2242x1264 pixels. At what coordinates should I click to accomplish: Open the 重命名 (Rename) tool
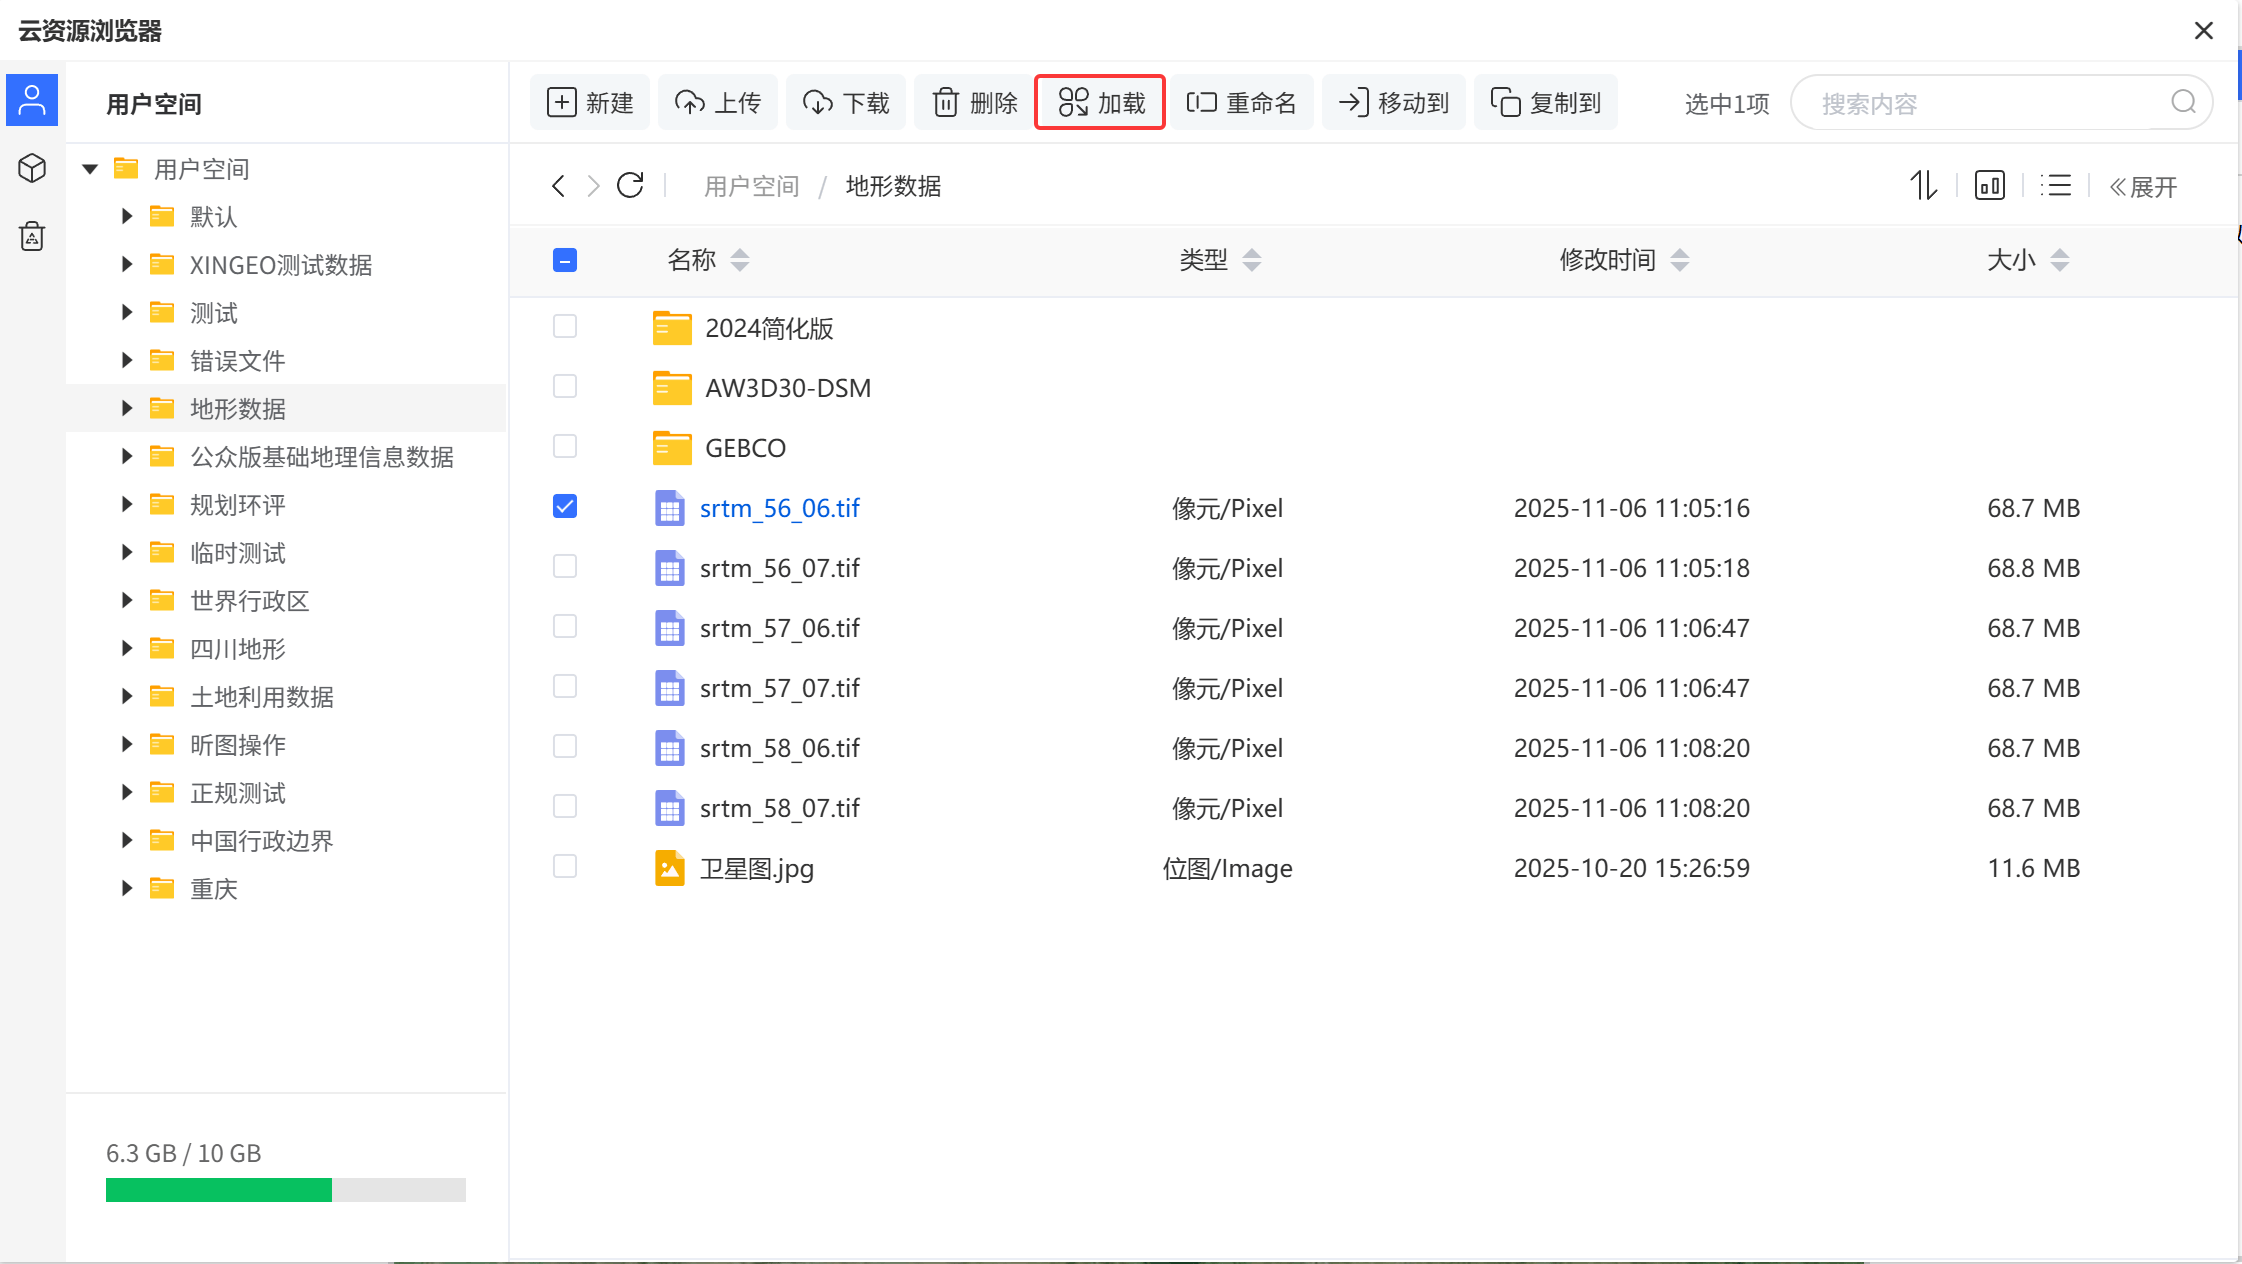click(1242, 101)
